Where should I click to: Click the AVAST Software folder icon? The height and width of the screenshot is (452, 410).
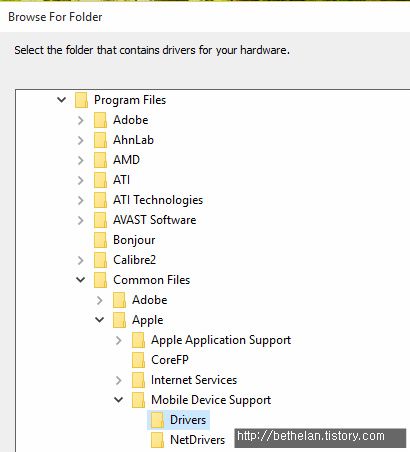[100, 220]
